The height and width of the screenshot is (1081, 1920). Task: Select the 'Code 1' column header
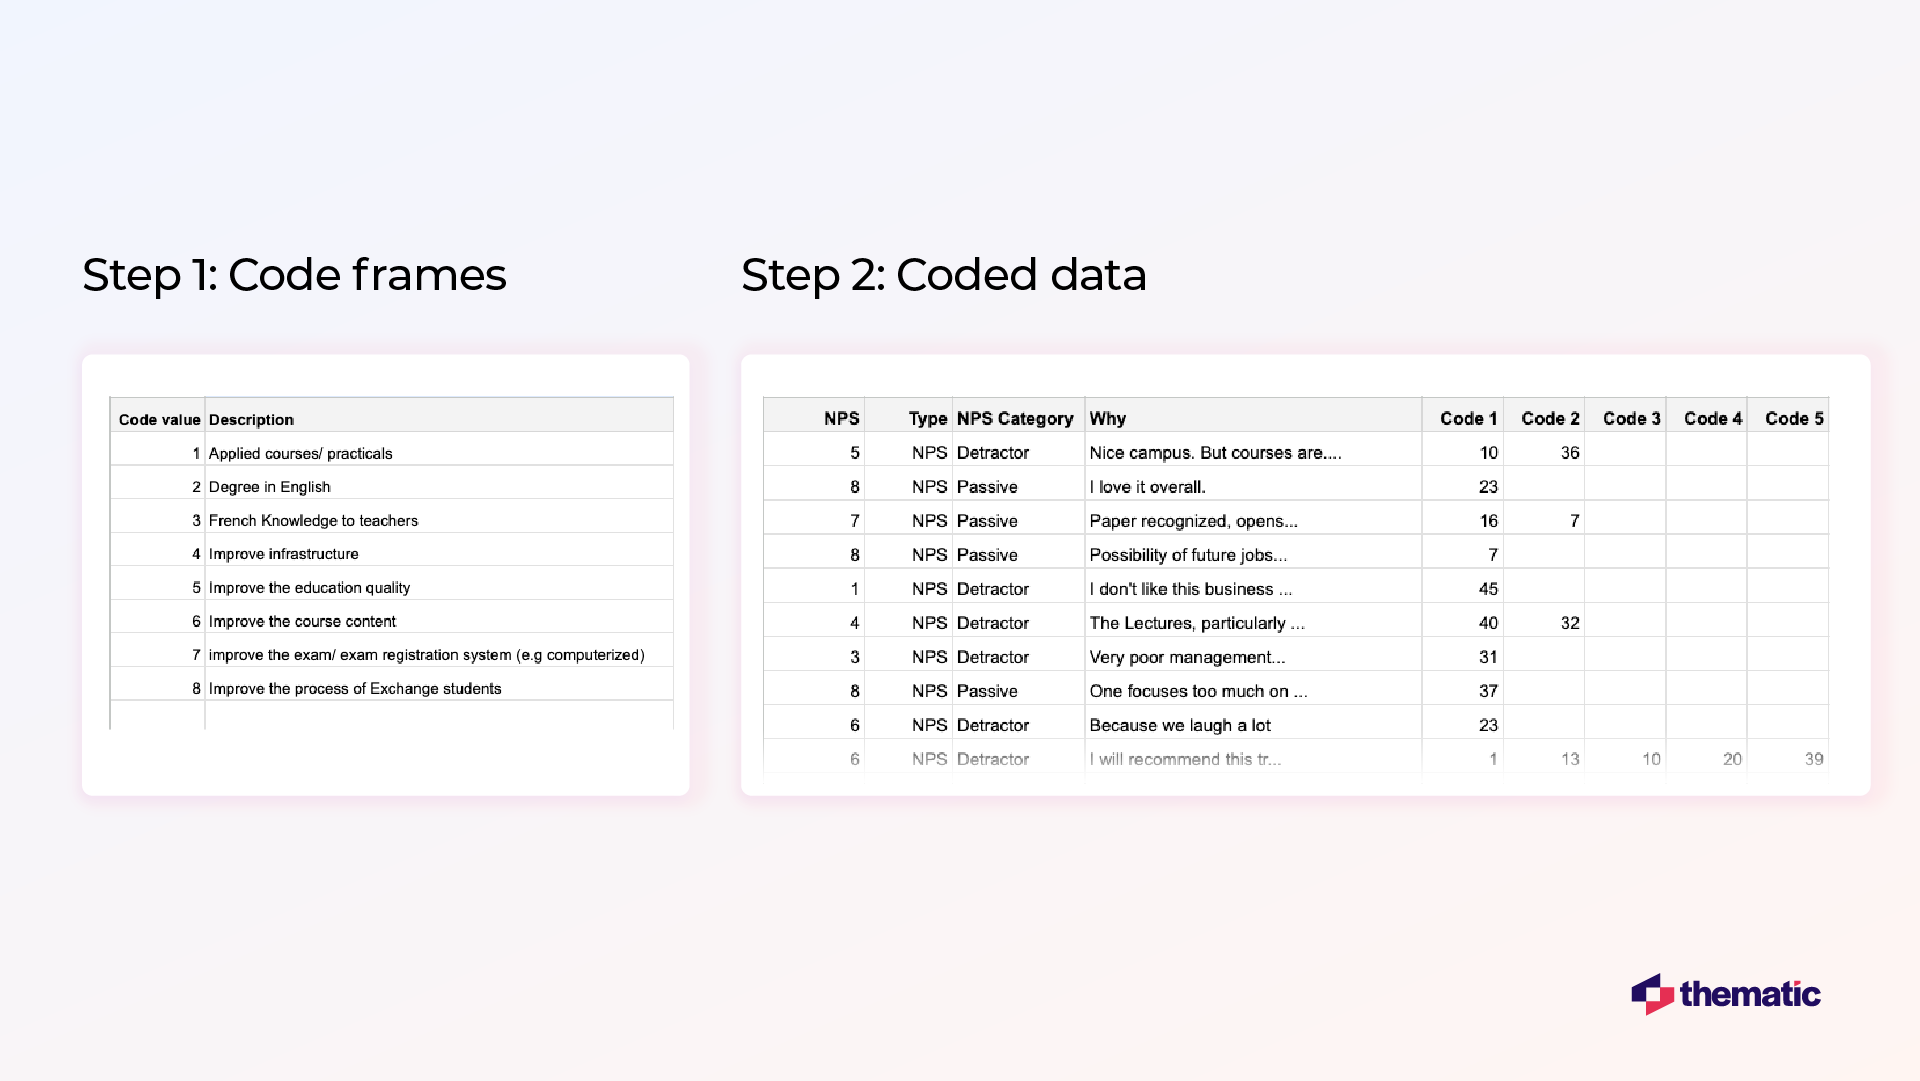[1466, 418]
